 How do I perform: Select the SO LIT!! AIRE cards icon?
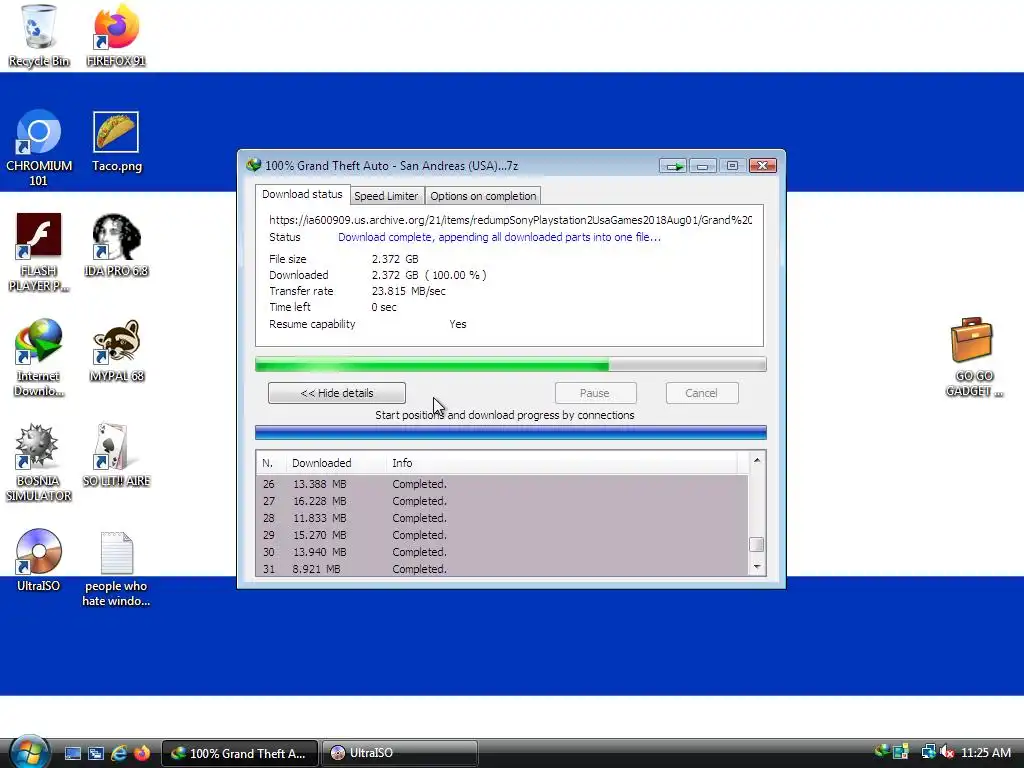(x=116, y=455)
